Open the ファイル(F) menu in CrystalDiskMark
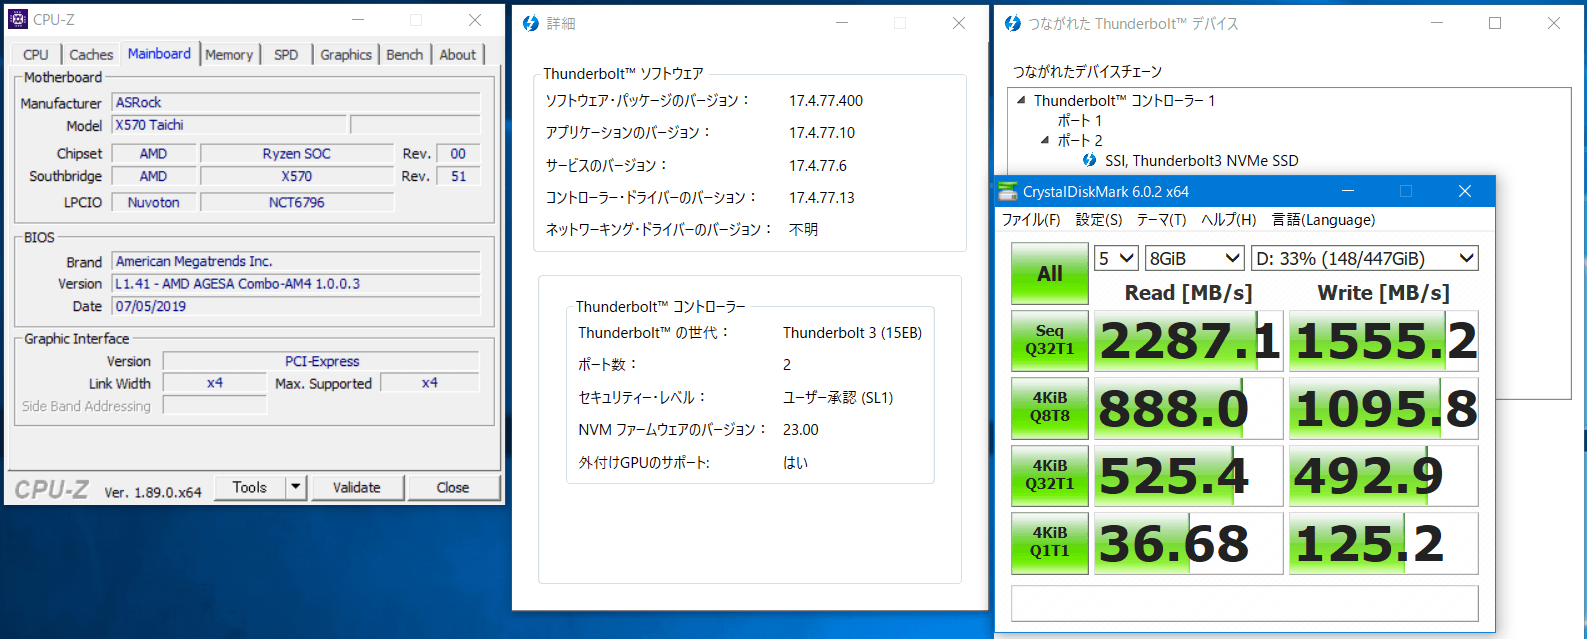This screenshot has width=1587, height=639. coord(1031,220)
